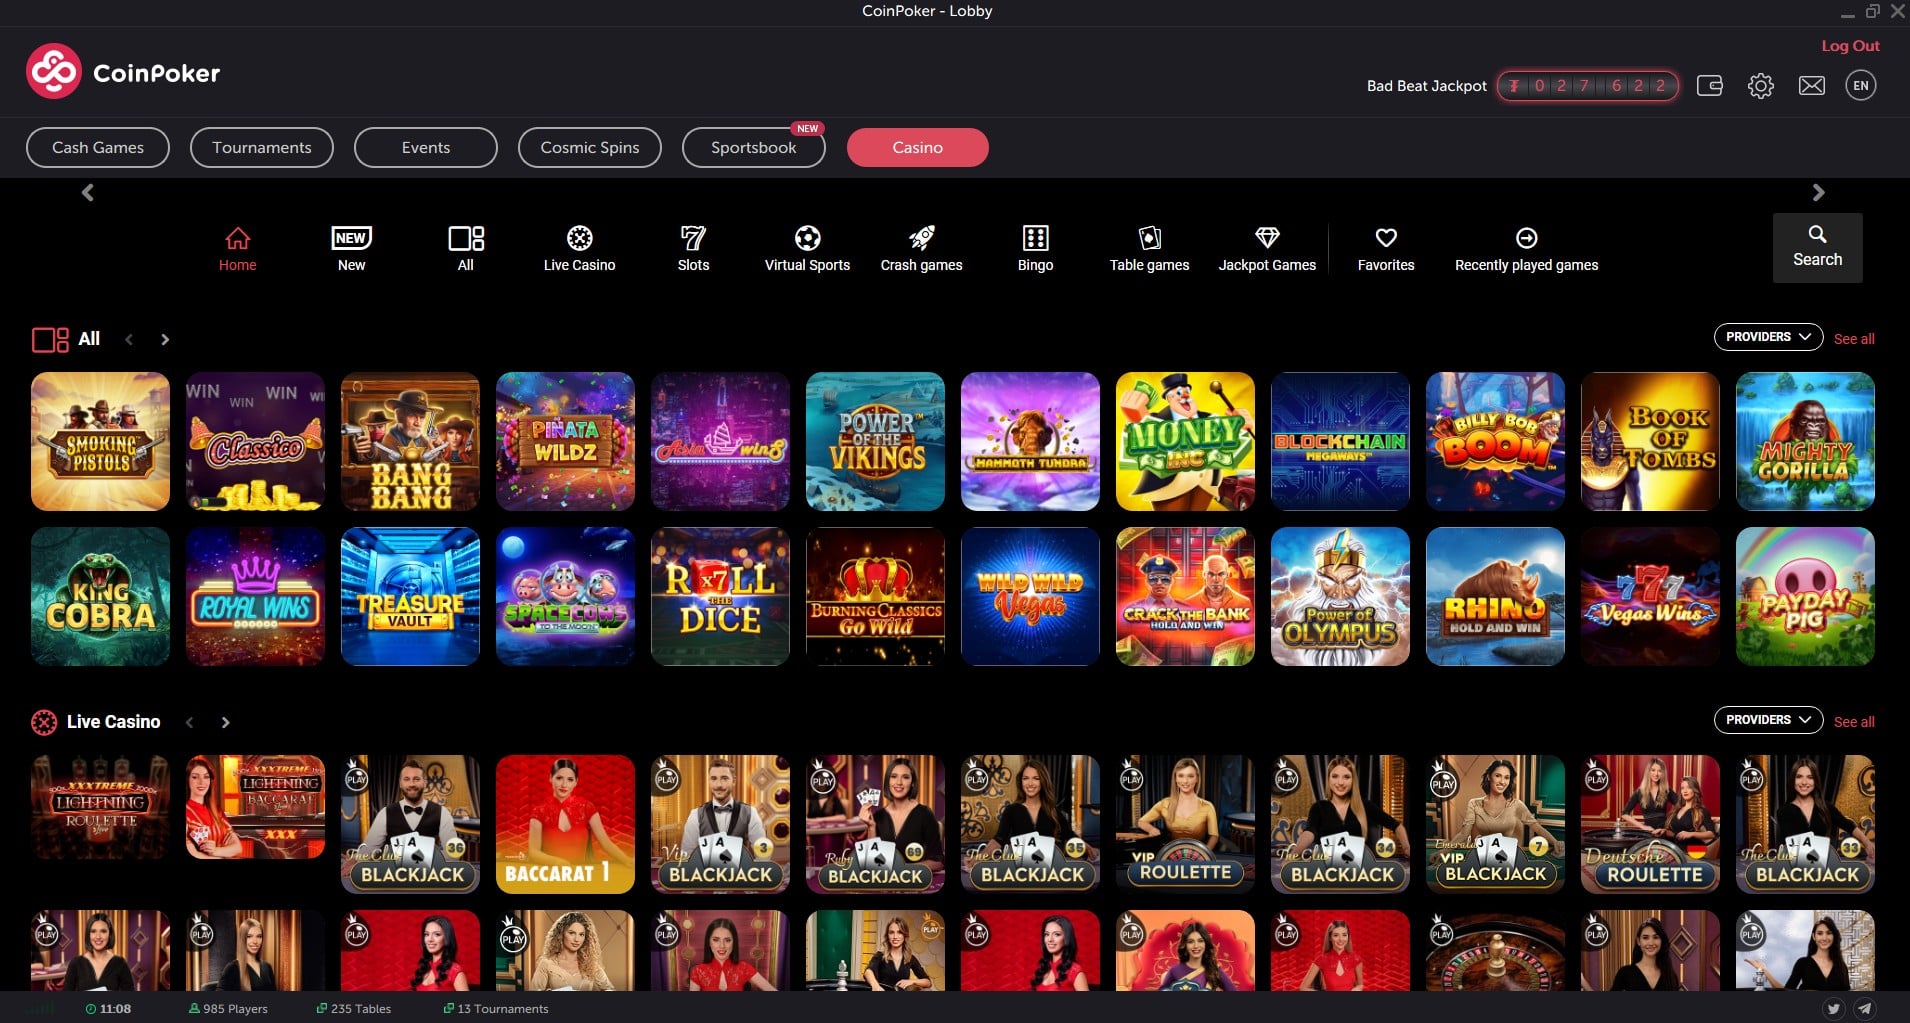Viewport: 1910px width, 1023px height.
Task: Launch the Book of Tombs game
Action: (x=1650, y=441)
